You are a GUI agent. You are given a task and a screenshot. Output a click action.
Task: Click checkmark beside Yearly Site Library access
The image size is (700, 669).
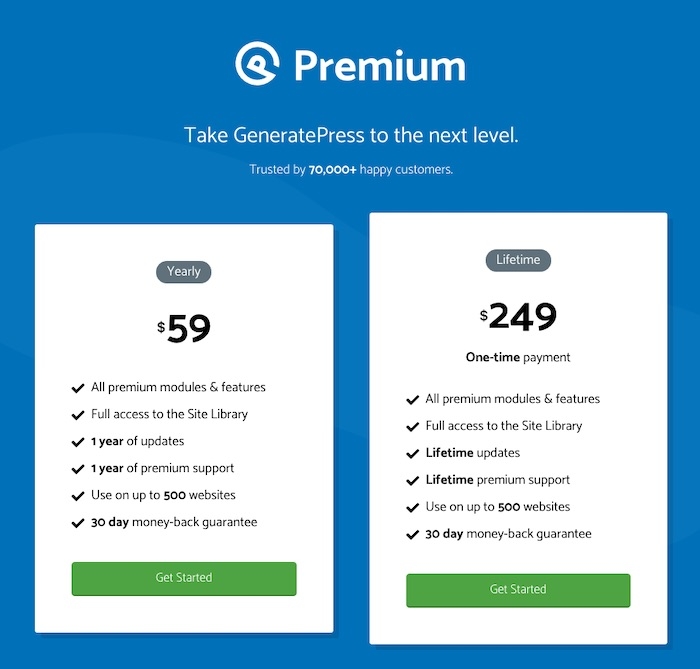[x=78, y=414]
